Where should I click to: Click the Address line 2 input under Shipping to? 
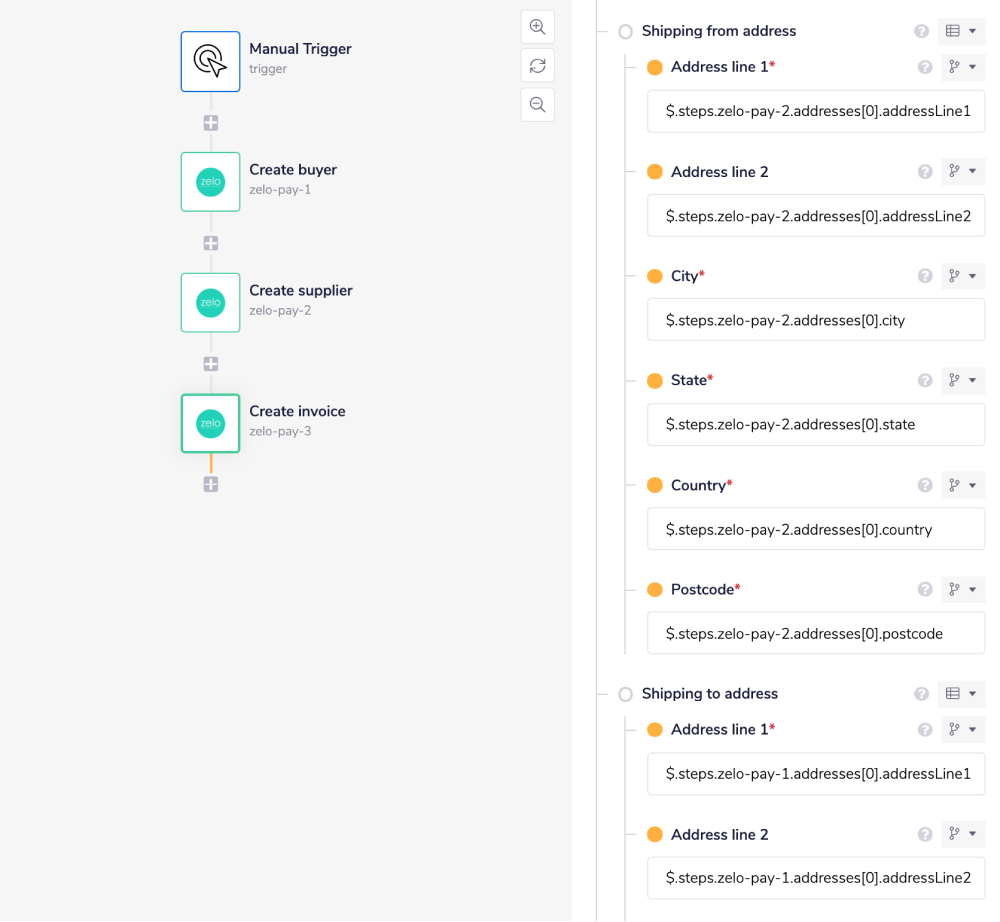(815, 877)
